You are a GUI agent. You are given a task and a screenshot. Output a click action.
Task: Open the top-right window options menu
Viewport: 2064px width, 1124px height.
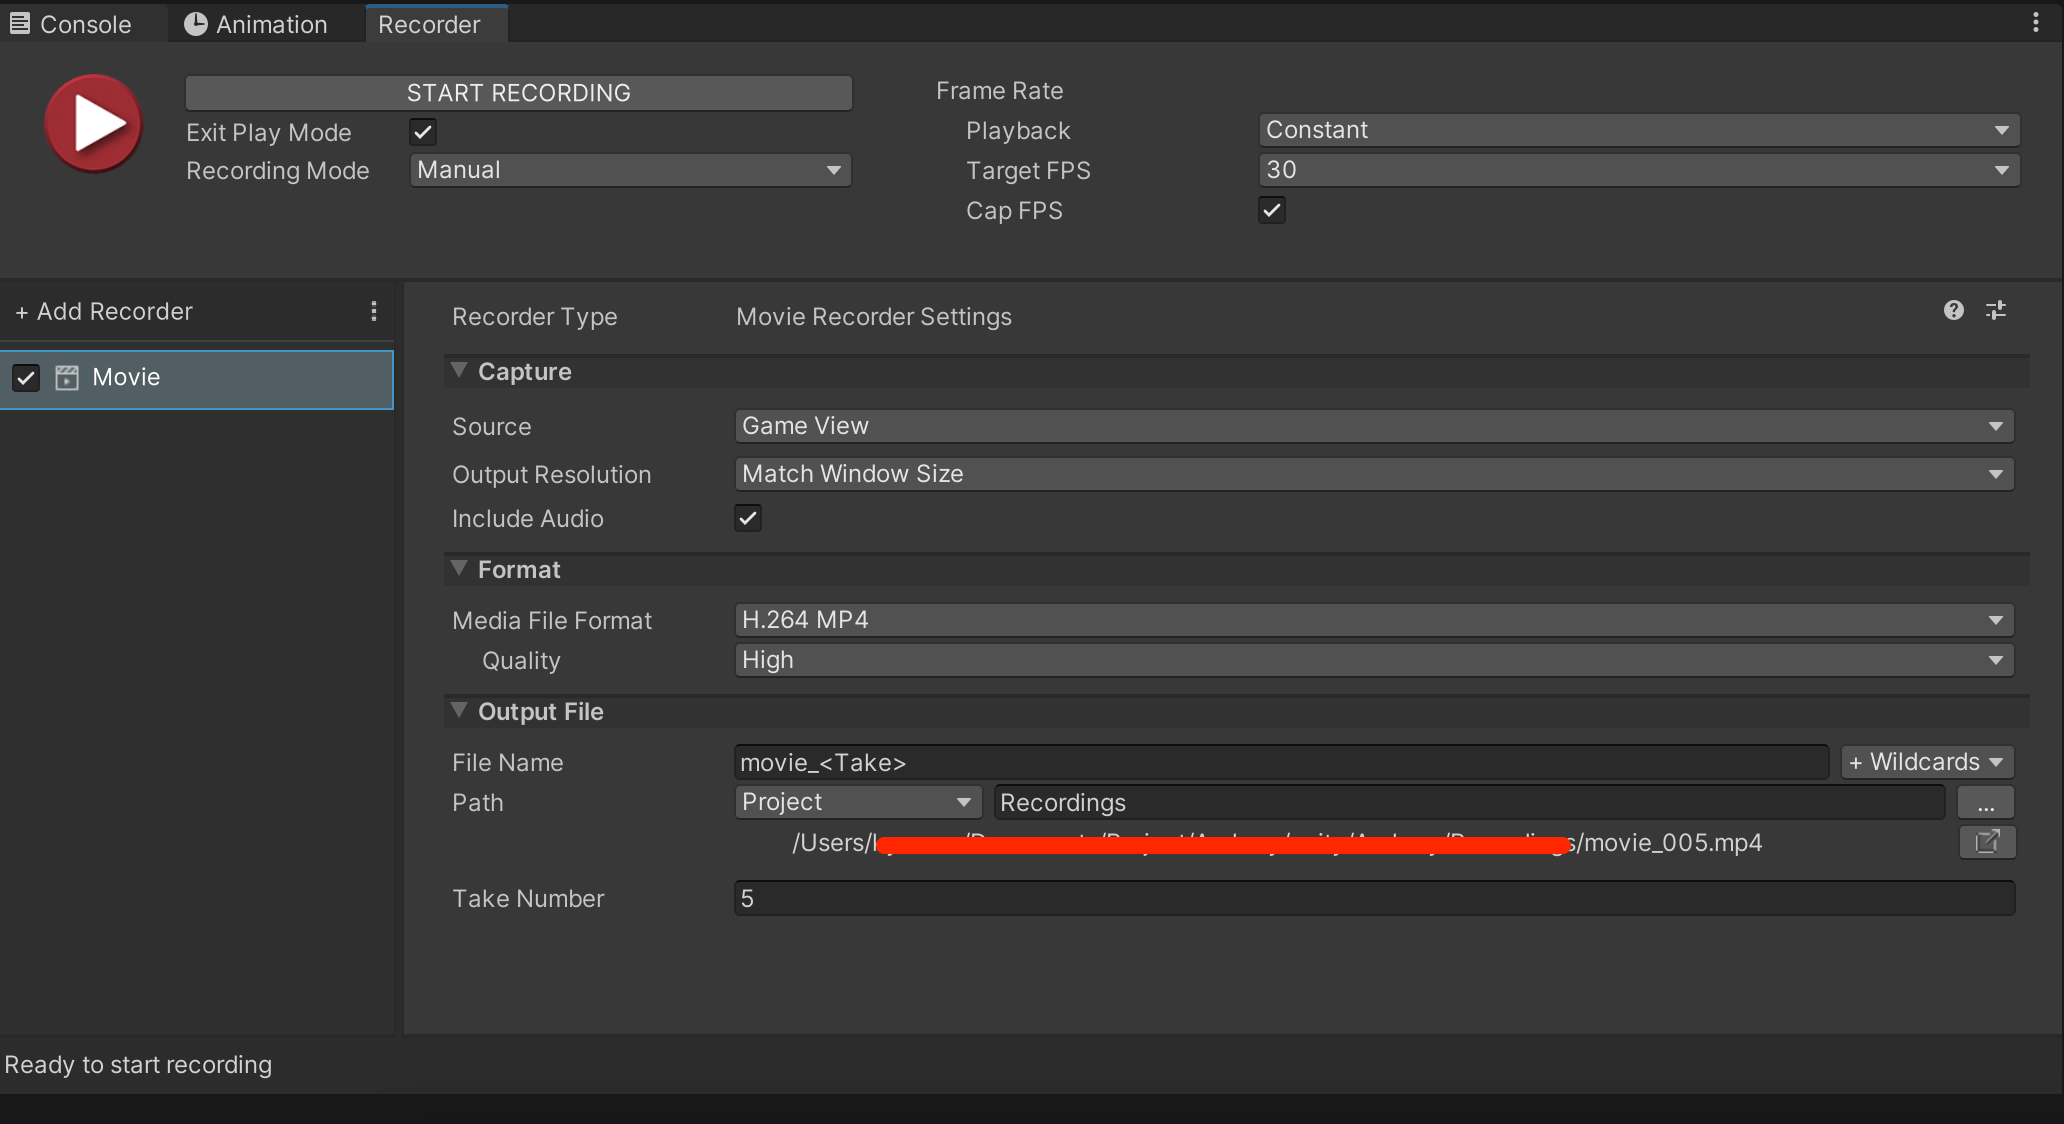click(x=2037, y=22)
